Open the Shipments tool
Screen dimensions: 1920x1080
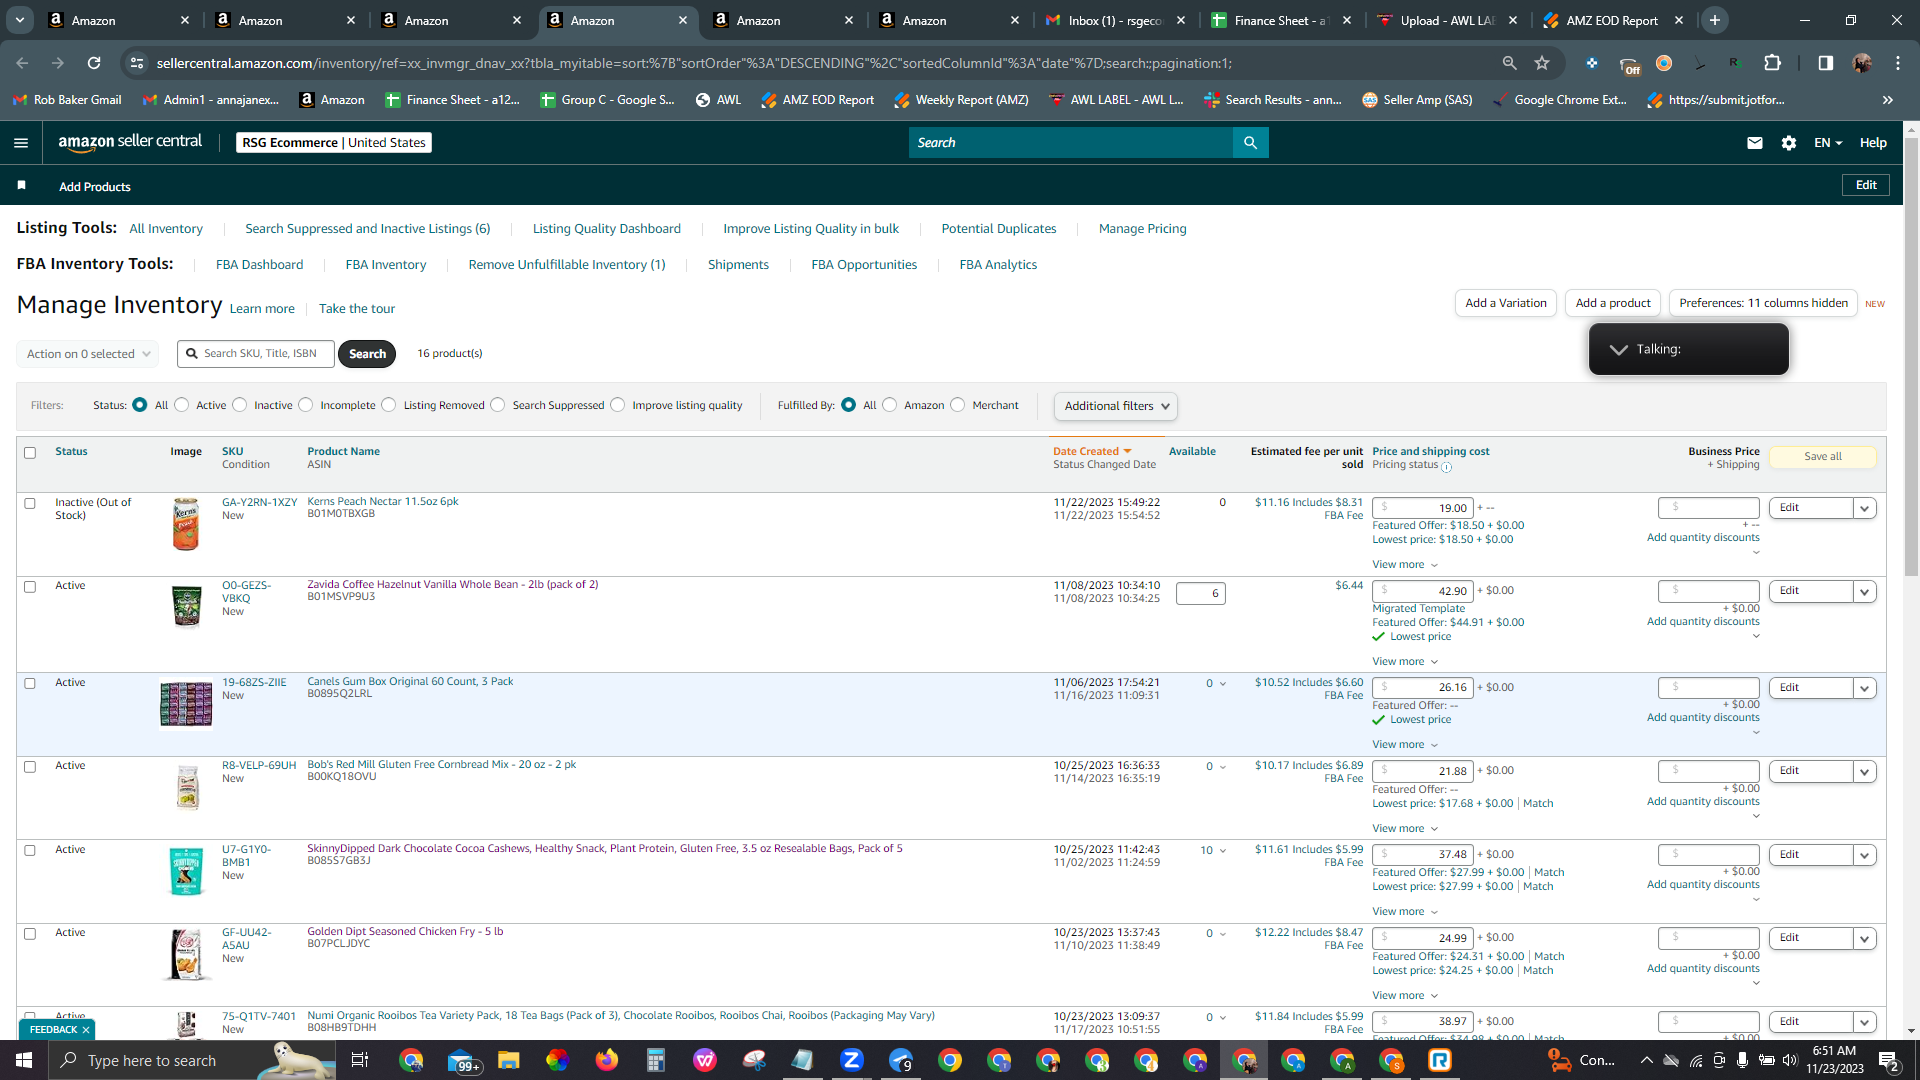(x=739, y=265)
